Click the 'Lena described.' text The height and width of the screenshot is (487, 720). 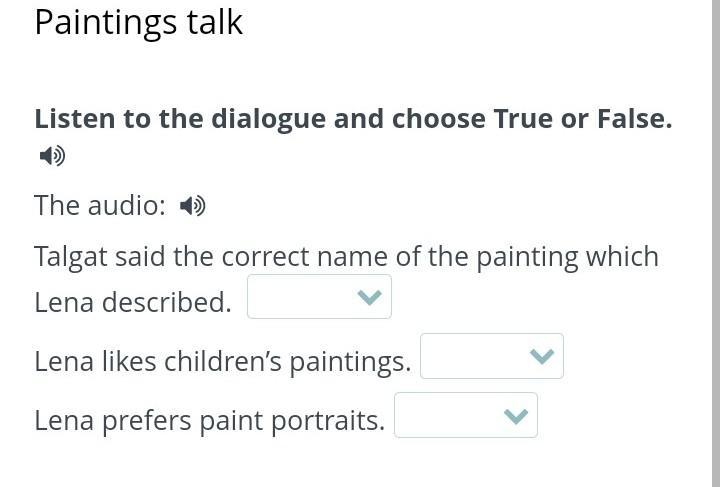click(x=132, y=302)
